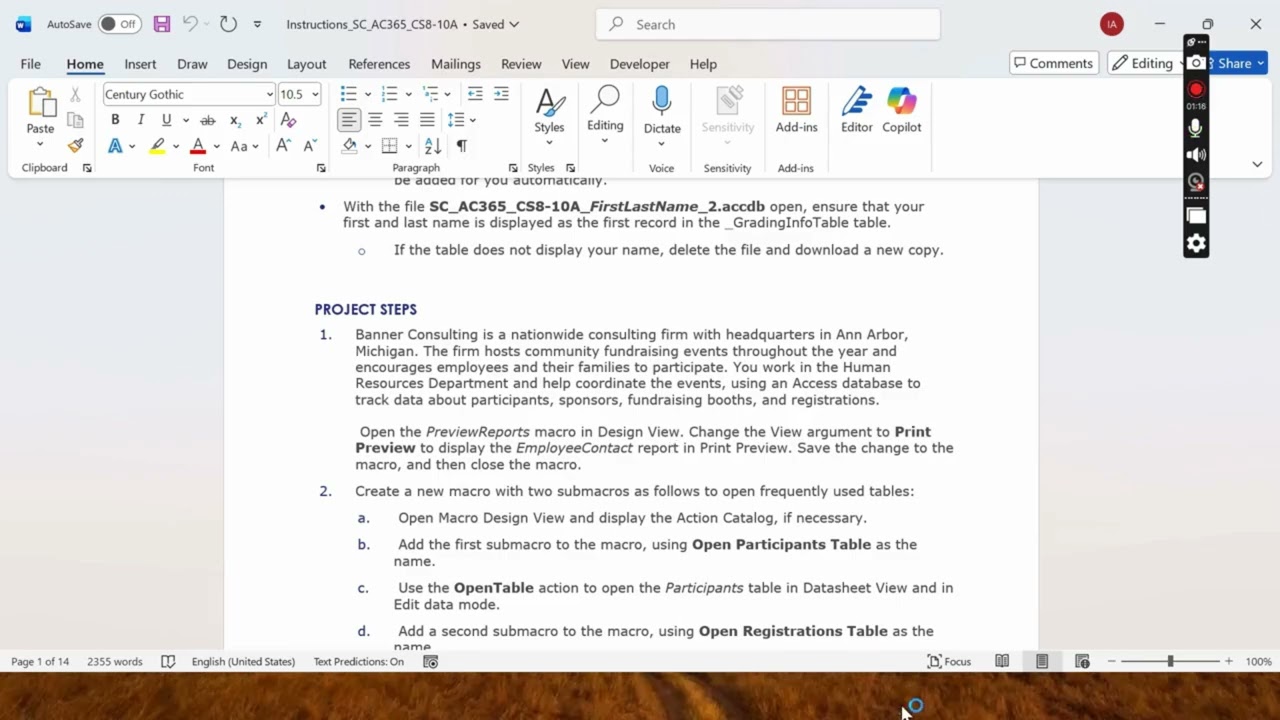This screenshot has width=1280, height=720.
Task: Switch to Insert tab
Action: point(140,64)
